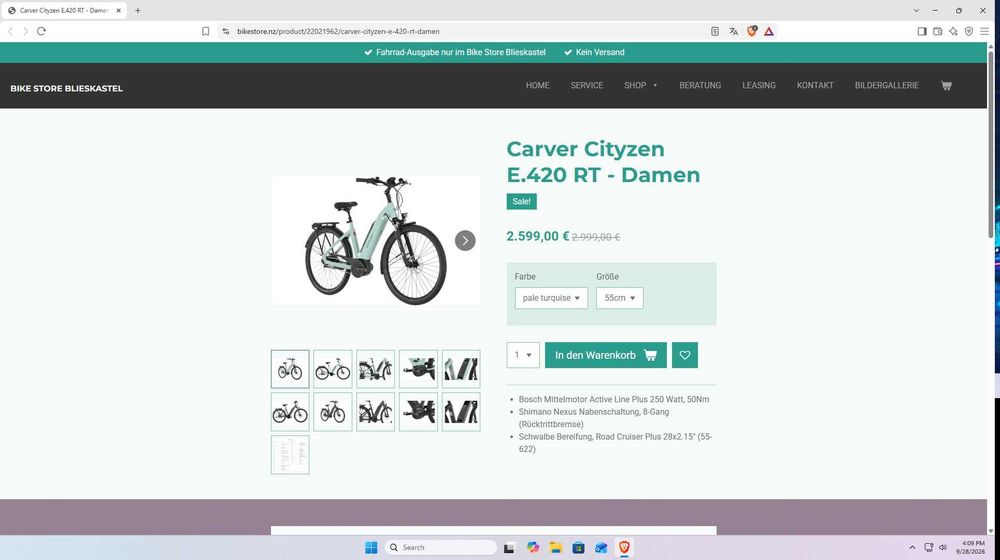Open browser sidebar panel icon

pyautogui.click(x=922, y=31)
